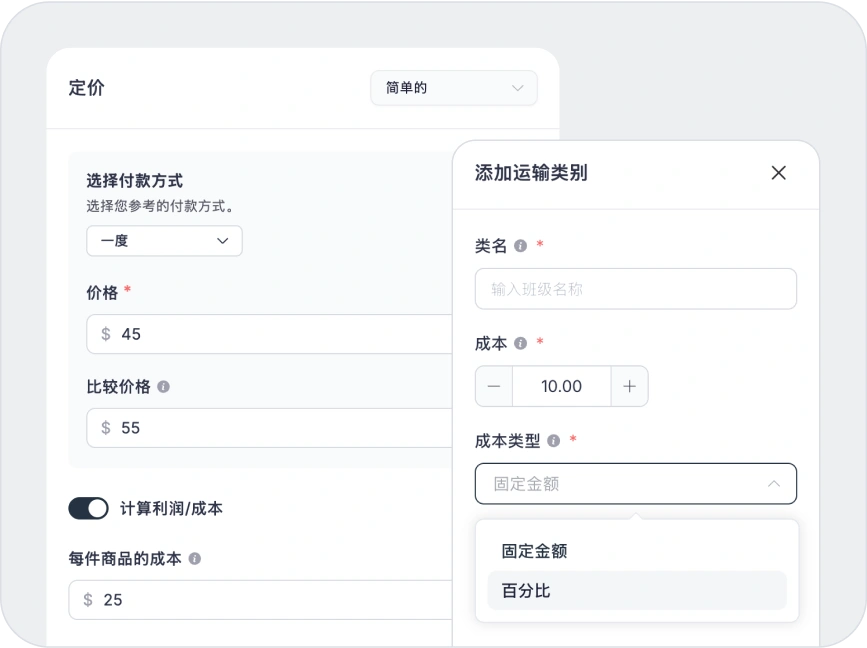Click info icon next to 每件商品的成本
Screen dimensions: 867x648
tap(195, 559)
